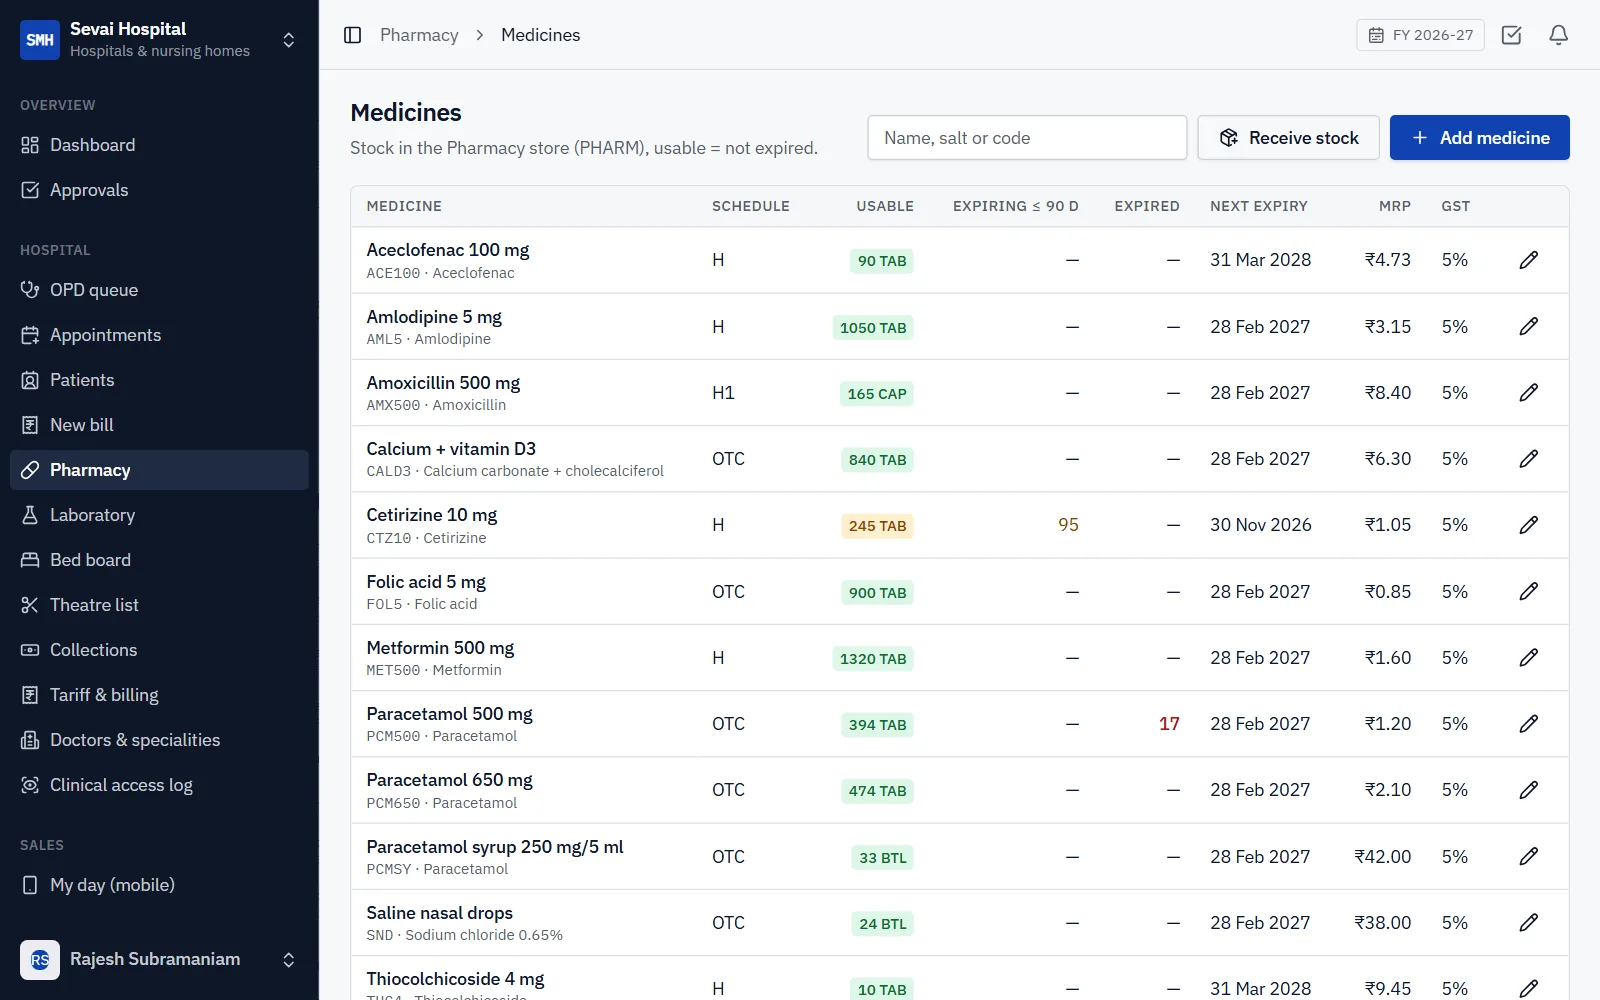The width and height of the screenshot is (1600, 1000).
Task: Open My day (mobile) in sidebar
Action: coord(159,885)
